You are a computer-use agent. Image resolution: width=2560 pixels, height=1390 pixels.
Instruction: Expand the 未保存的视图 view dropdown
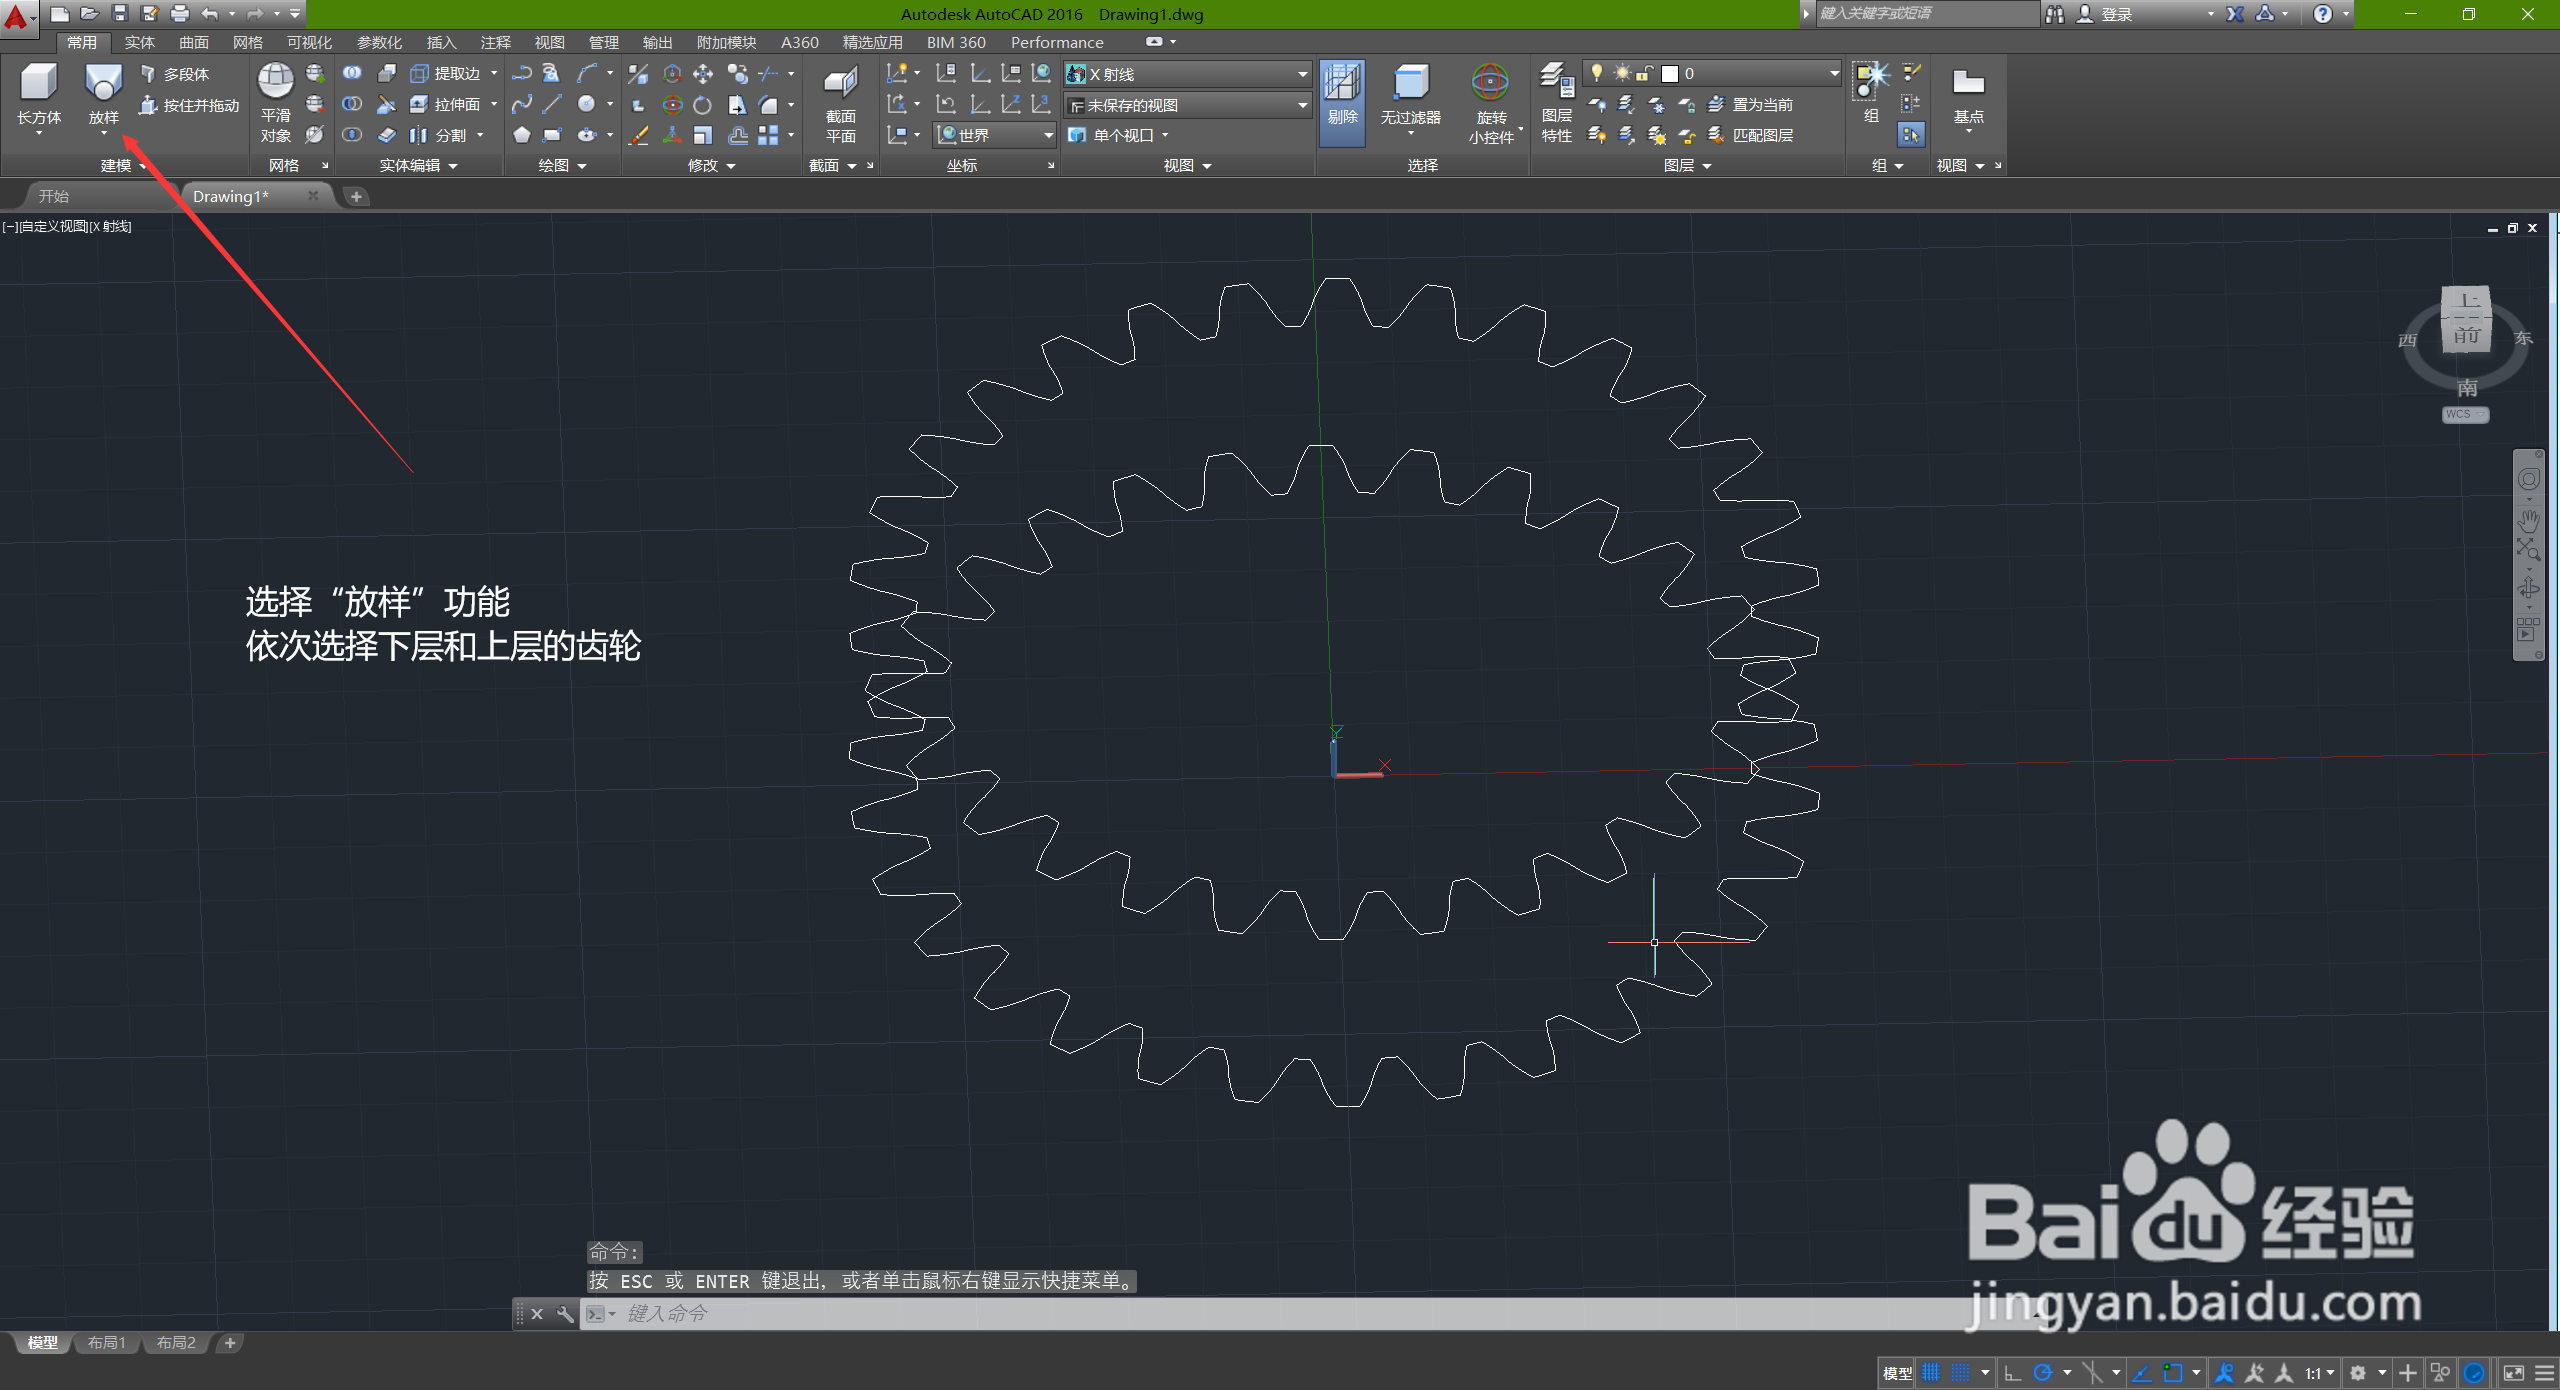tap(1301, 105)
